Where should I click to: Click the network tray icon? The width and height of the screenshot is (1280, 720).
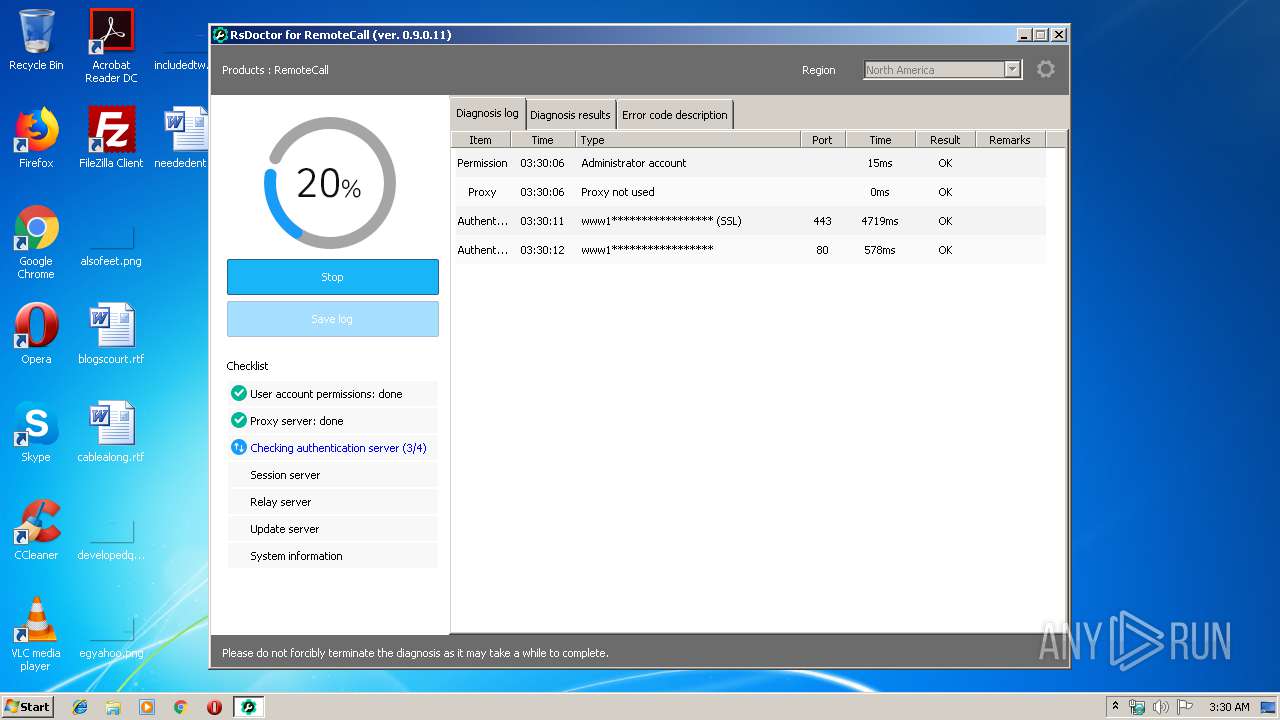[1137, 707]
